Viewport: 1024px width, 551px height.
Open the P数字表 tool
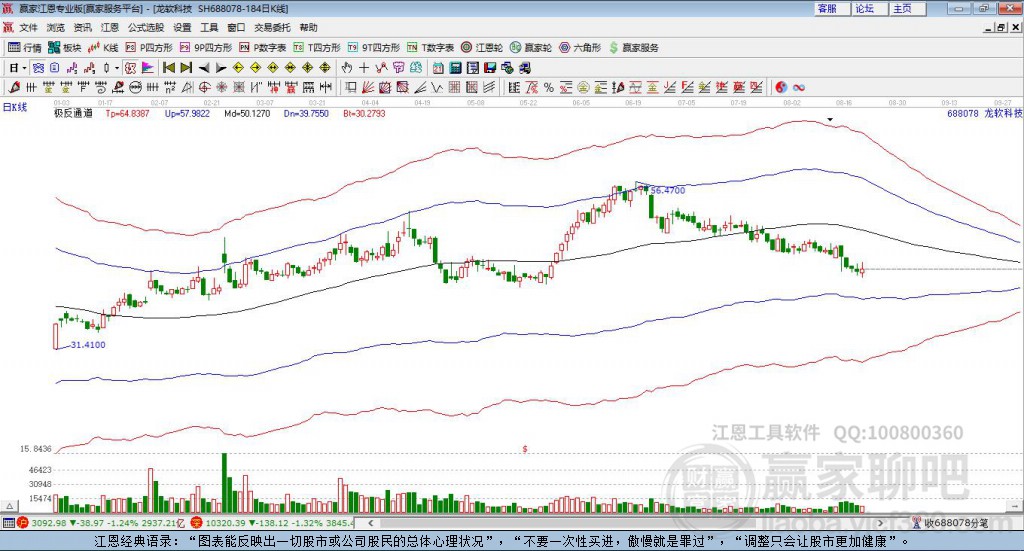point(263,48)
